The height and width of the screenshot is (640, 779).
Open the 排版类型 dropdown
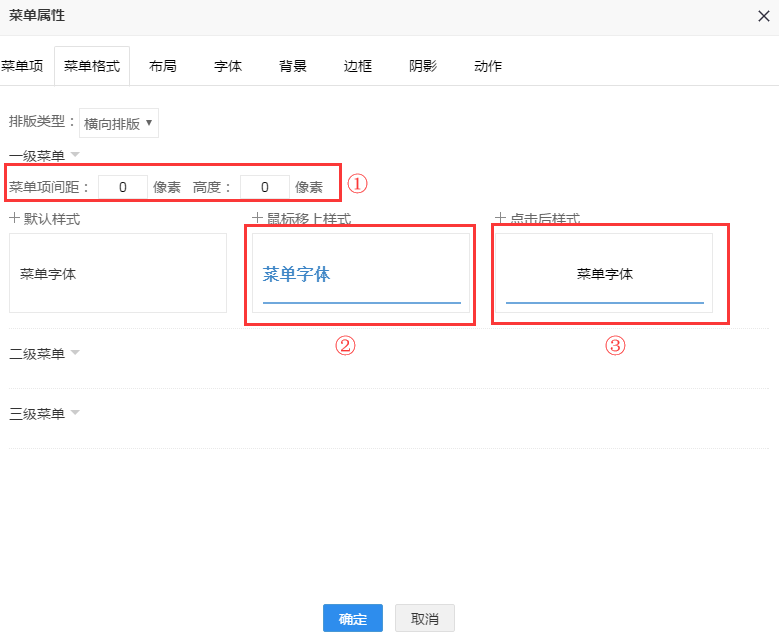pos(119,123)
